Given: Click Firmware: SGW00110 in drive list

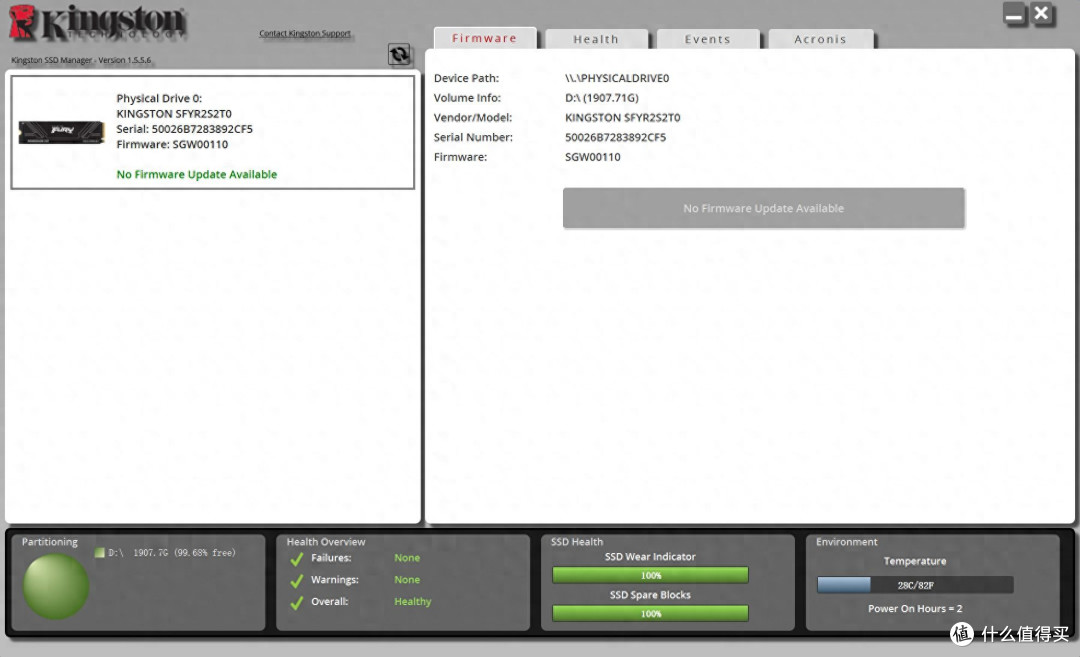Looking at the screenshot, I should pos(172,144).
